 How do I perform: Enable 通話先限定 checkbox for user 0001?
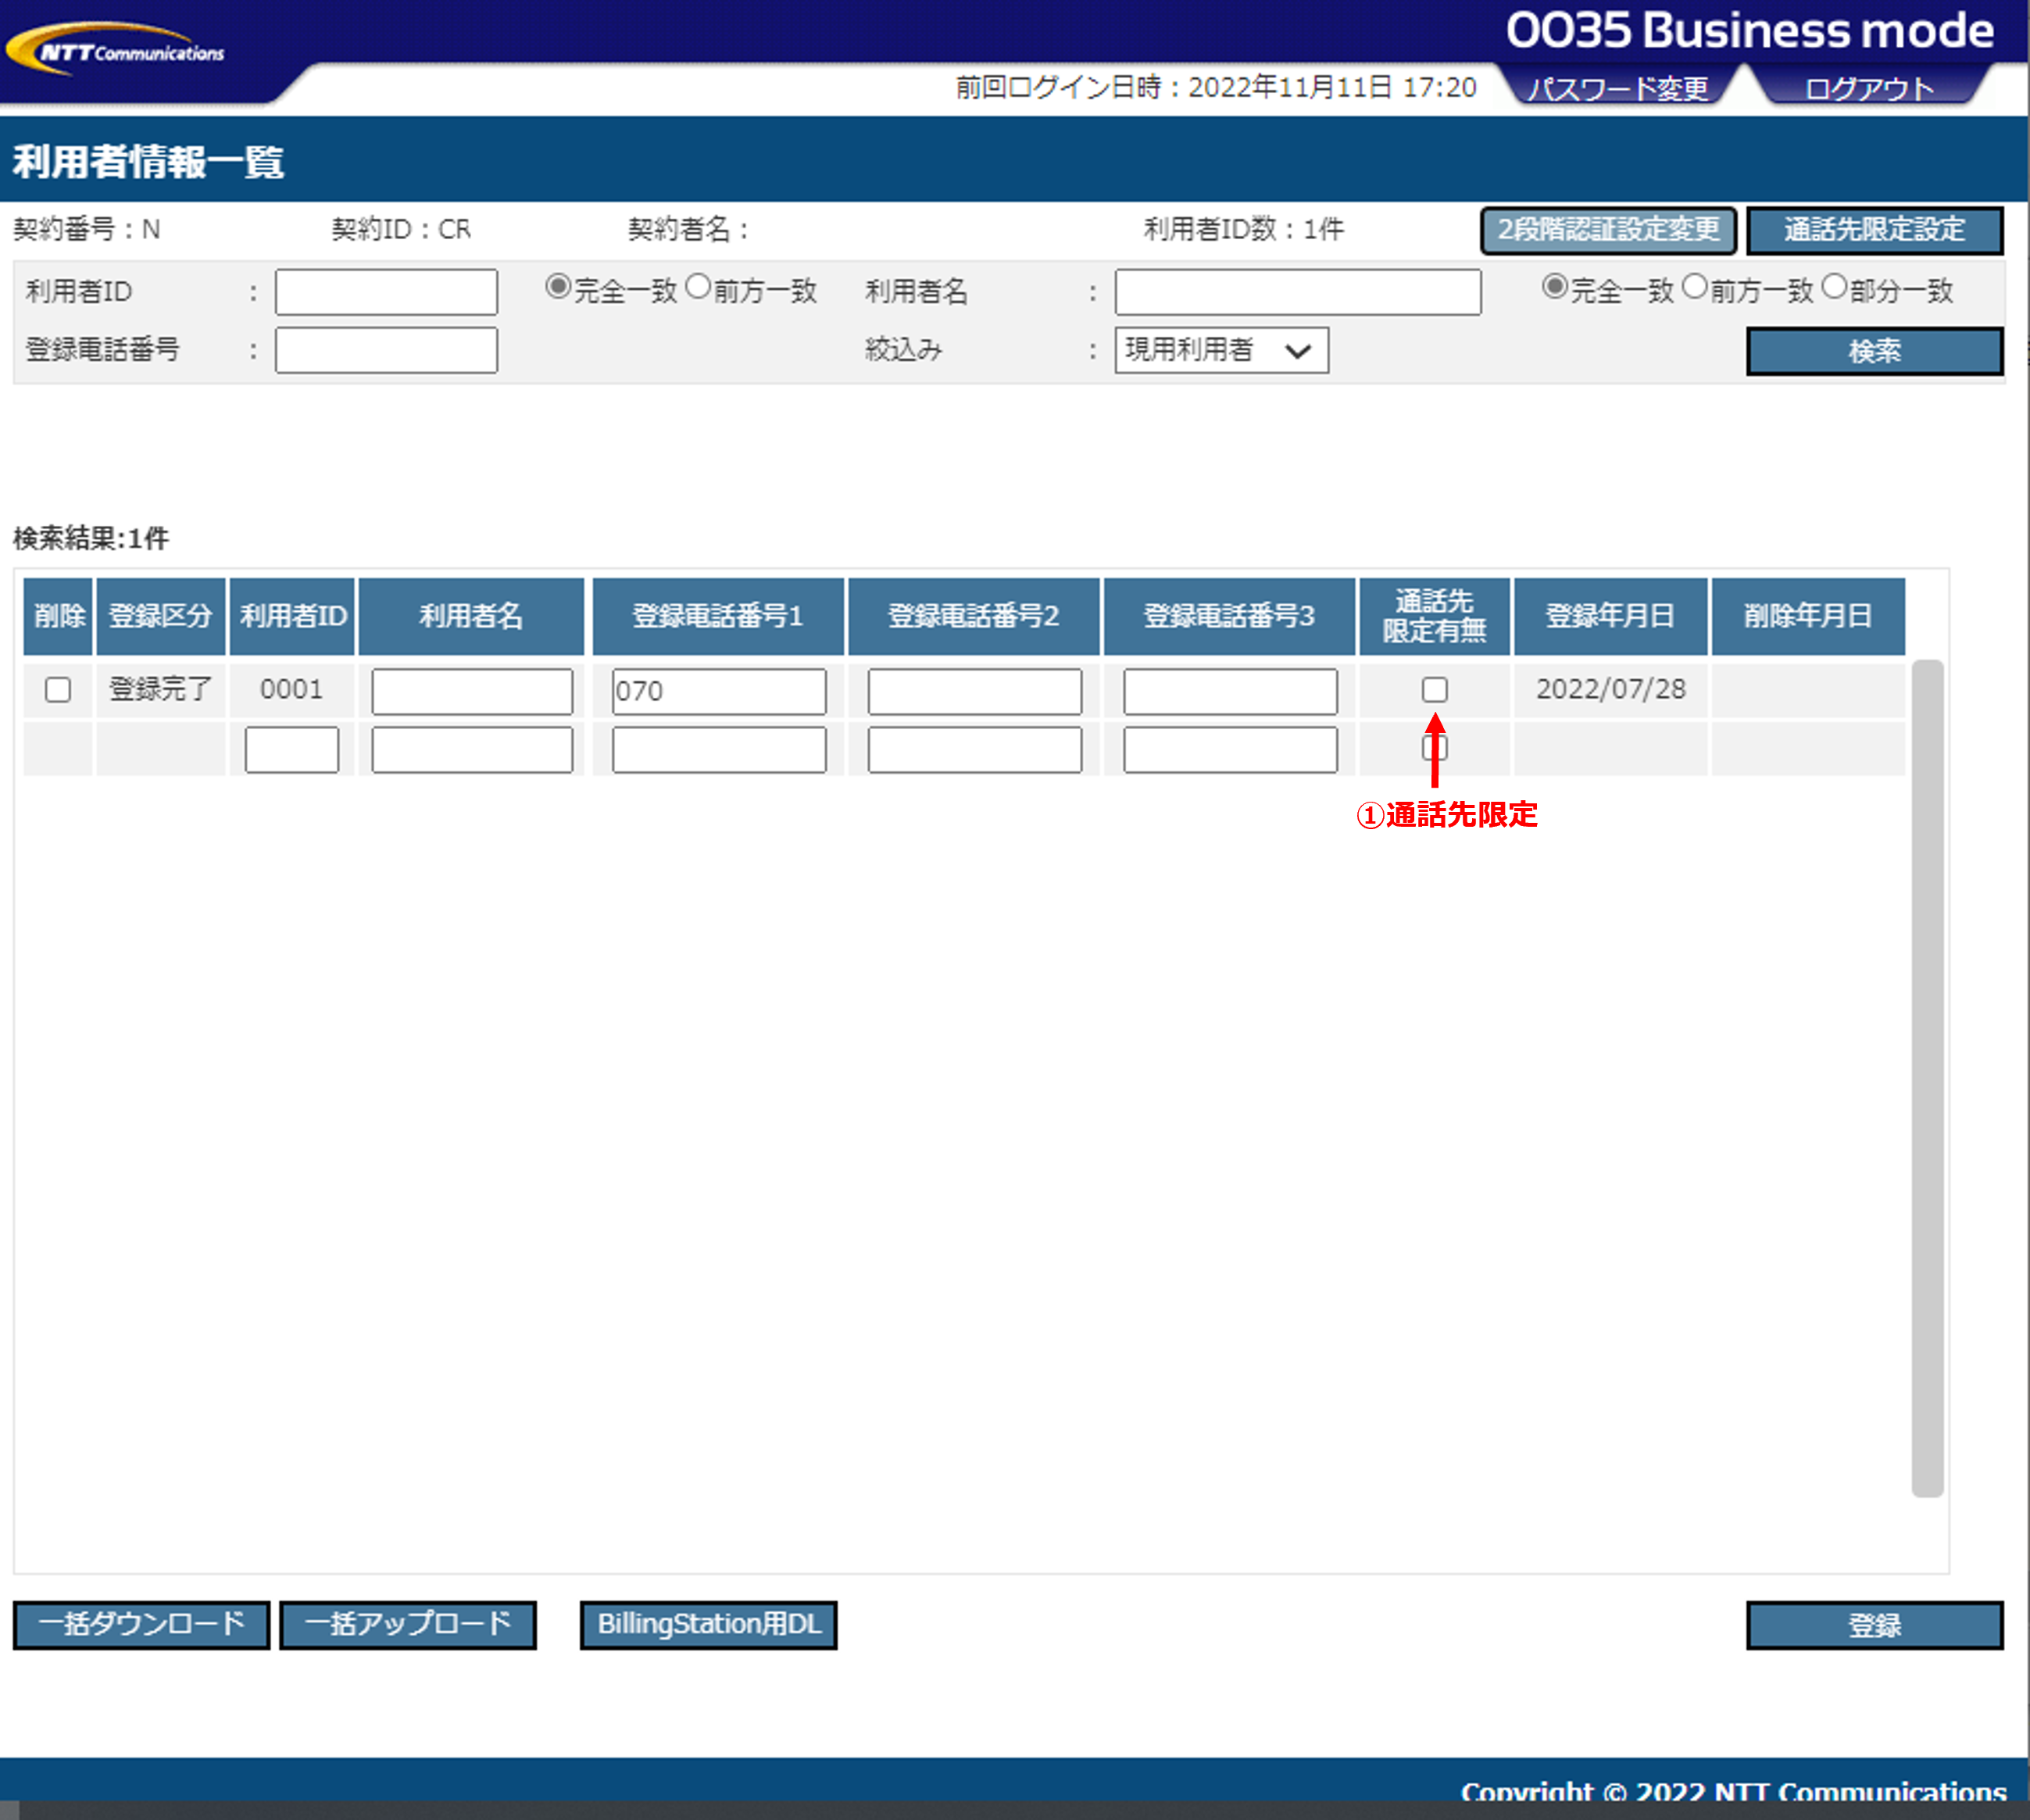1434,690
